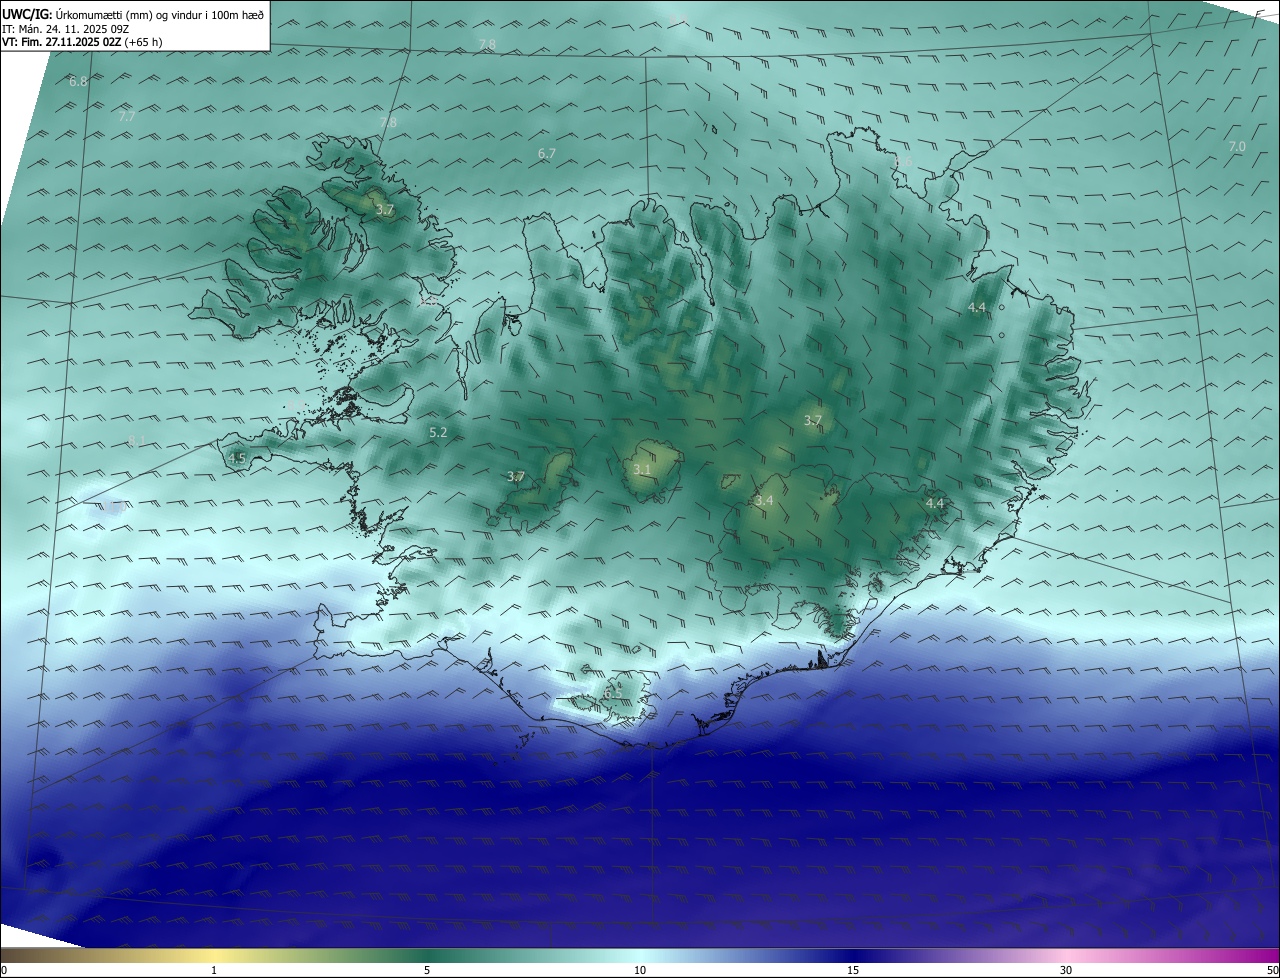Click the UWC/IG Úrkomumætti title line
This screenshot has width=1280, height=978.
pos(133,14)
